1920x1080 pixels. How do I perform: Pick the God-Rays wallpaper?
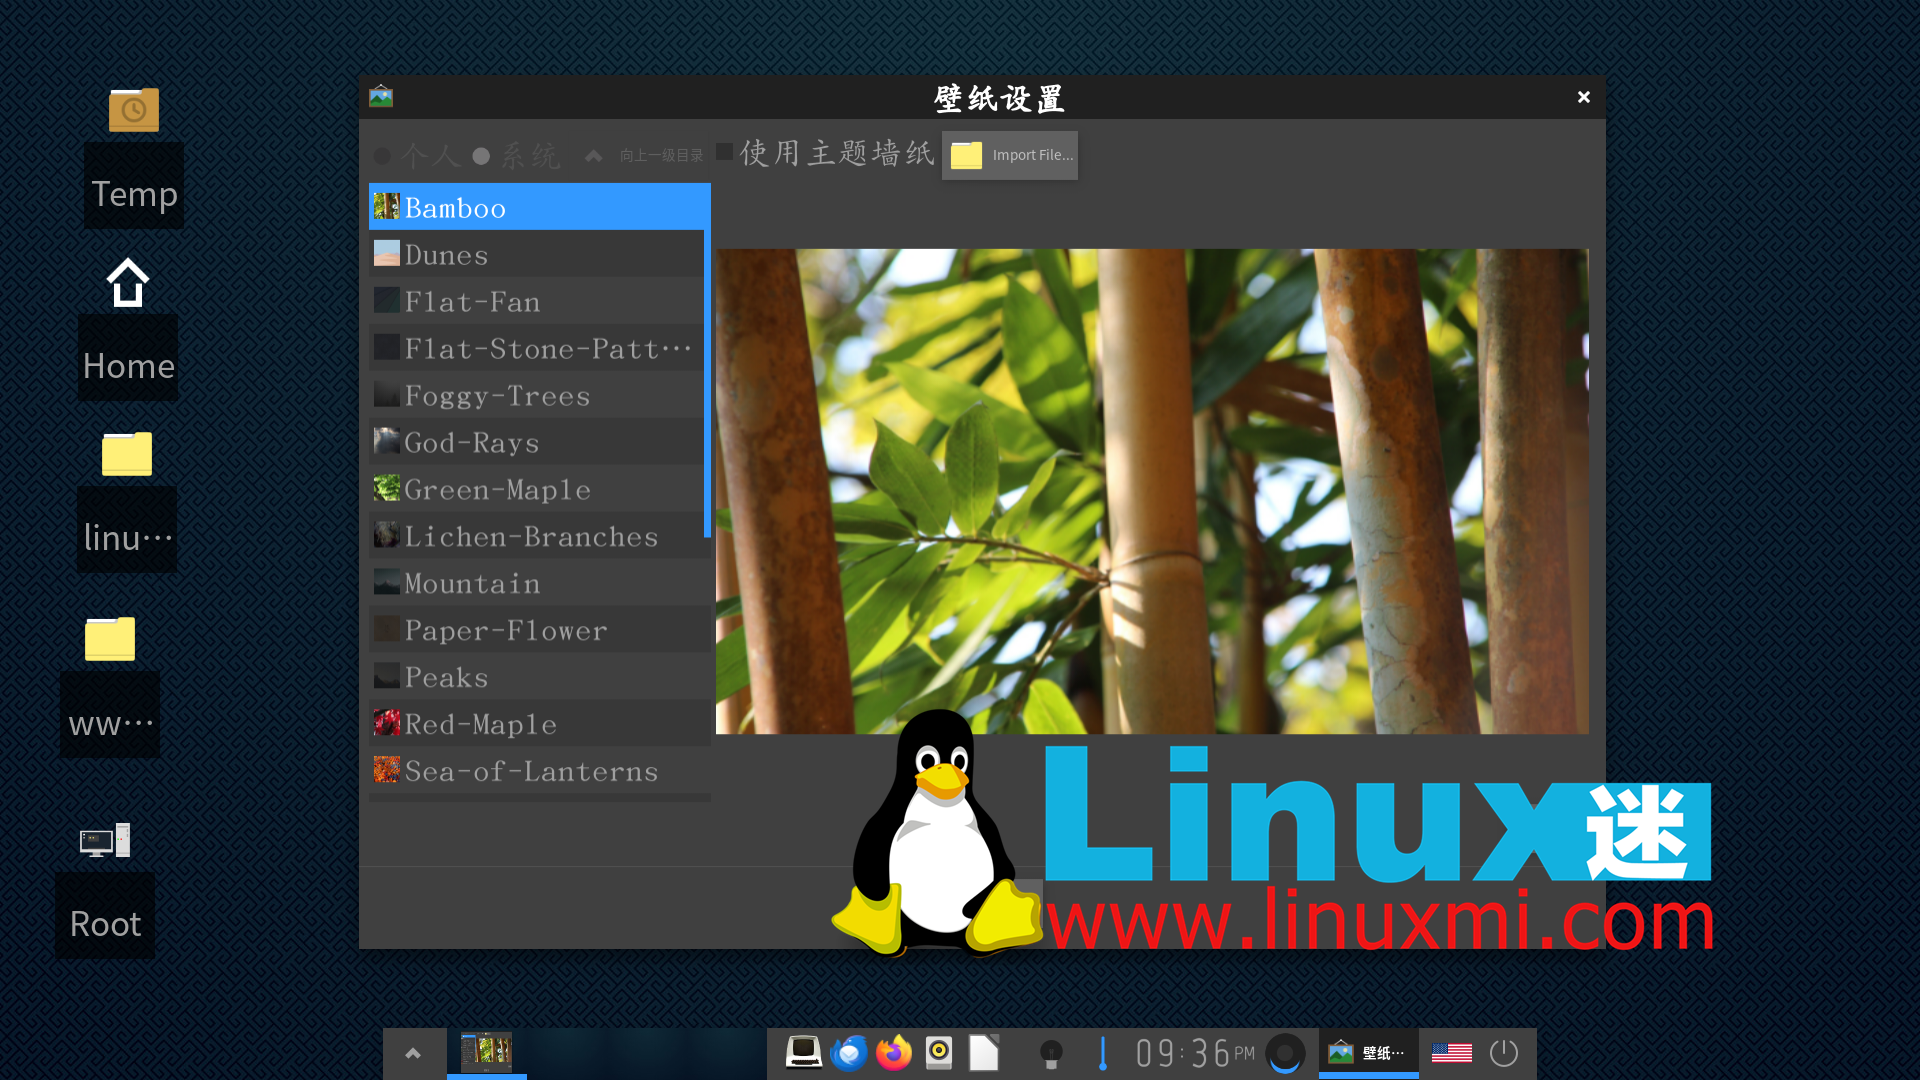(x=536, y=442)
